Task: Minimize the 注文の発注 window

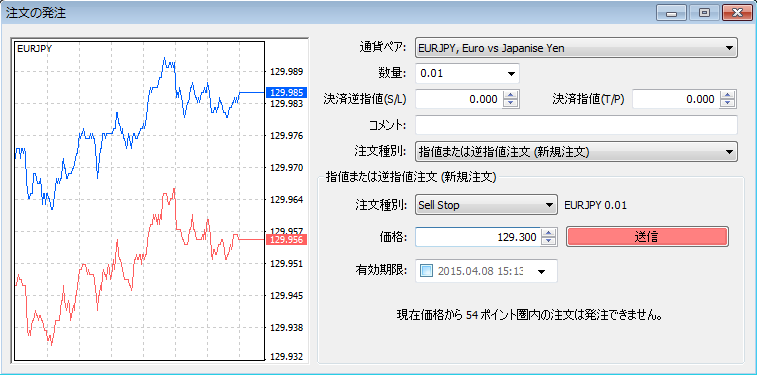Action: coord(672,13)
